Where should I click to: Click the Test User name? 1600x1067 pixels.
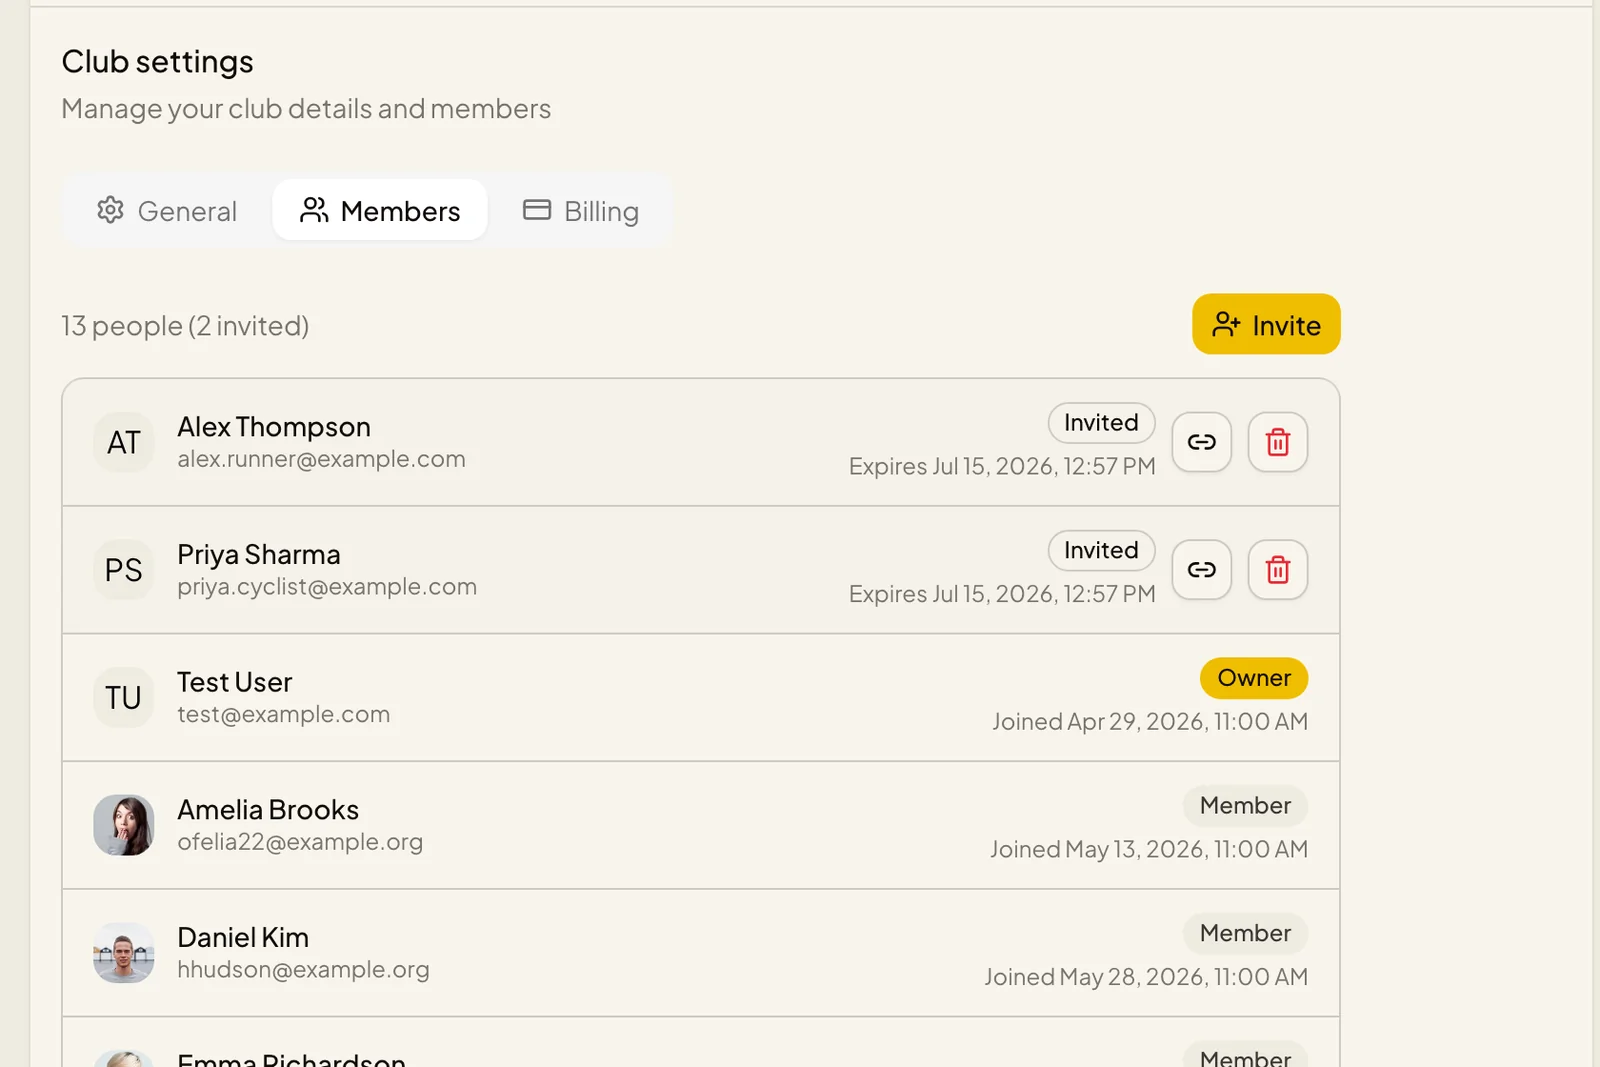point(235,682)
